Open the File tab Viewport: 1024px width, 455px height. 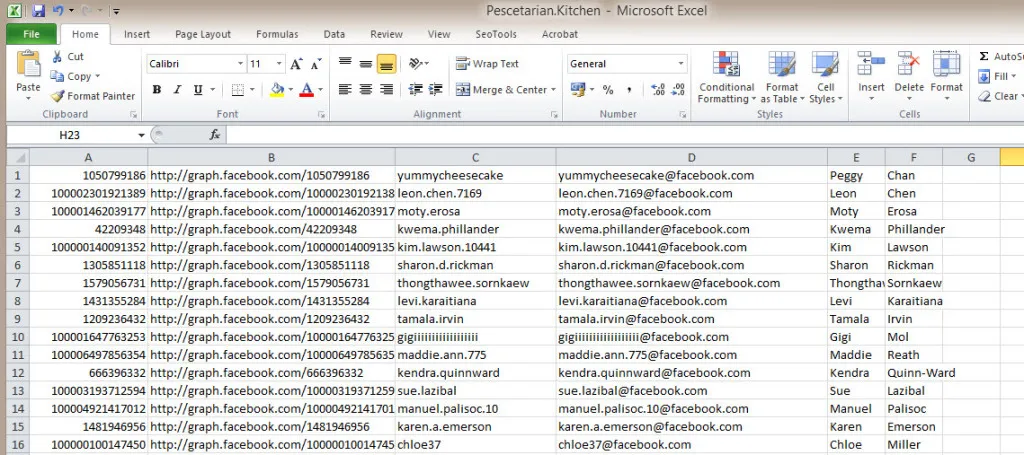[31, 35]
